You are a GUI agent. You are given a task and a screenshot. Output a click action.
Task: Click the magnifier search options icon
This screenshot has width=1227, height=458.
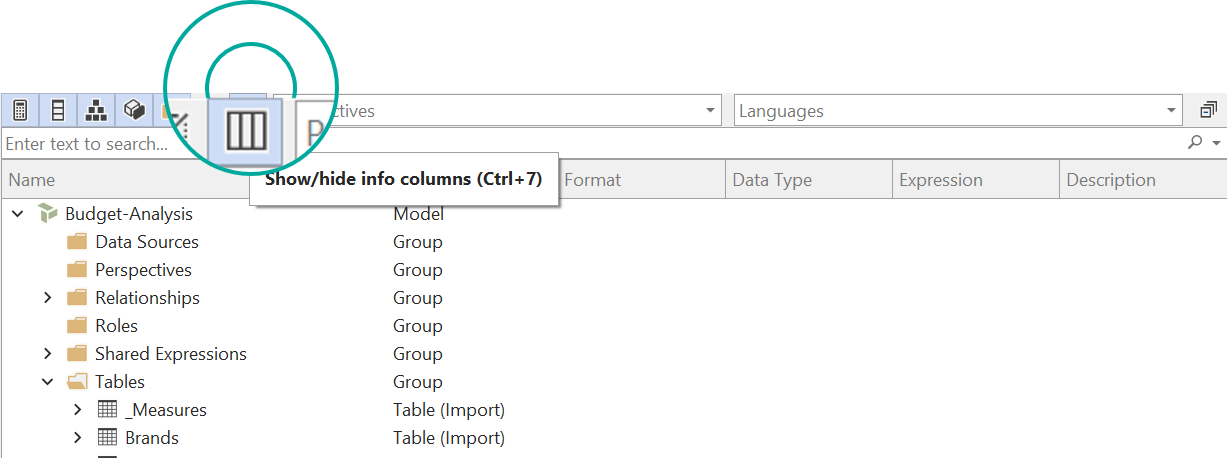click(1201, 144)
